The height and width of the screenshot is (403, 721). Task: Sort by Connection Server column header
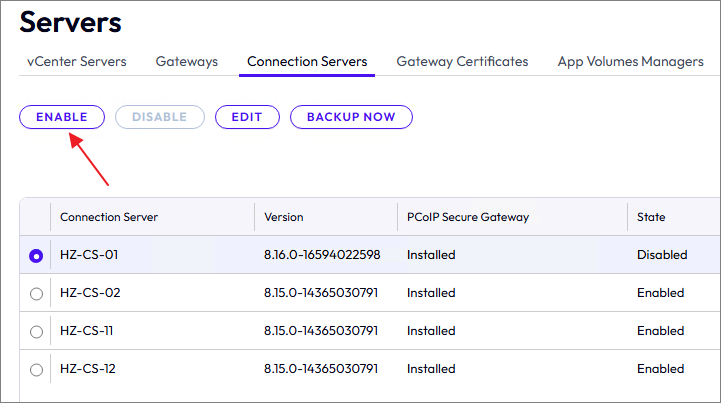coord(109,217)
